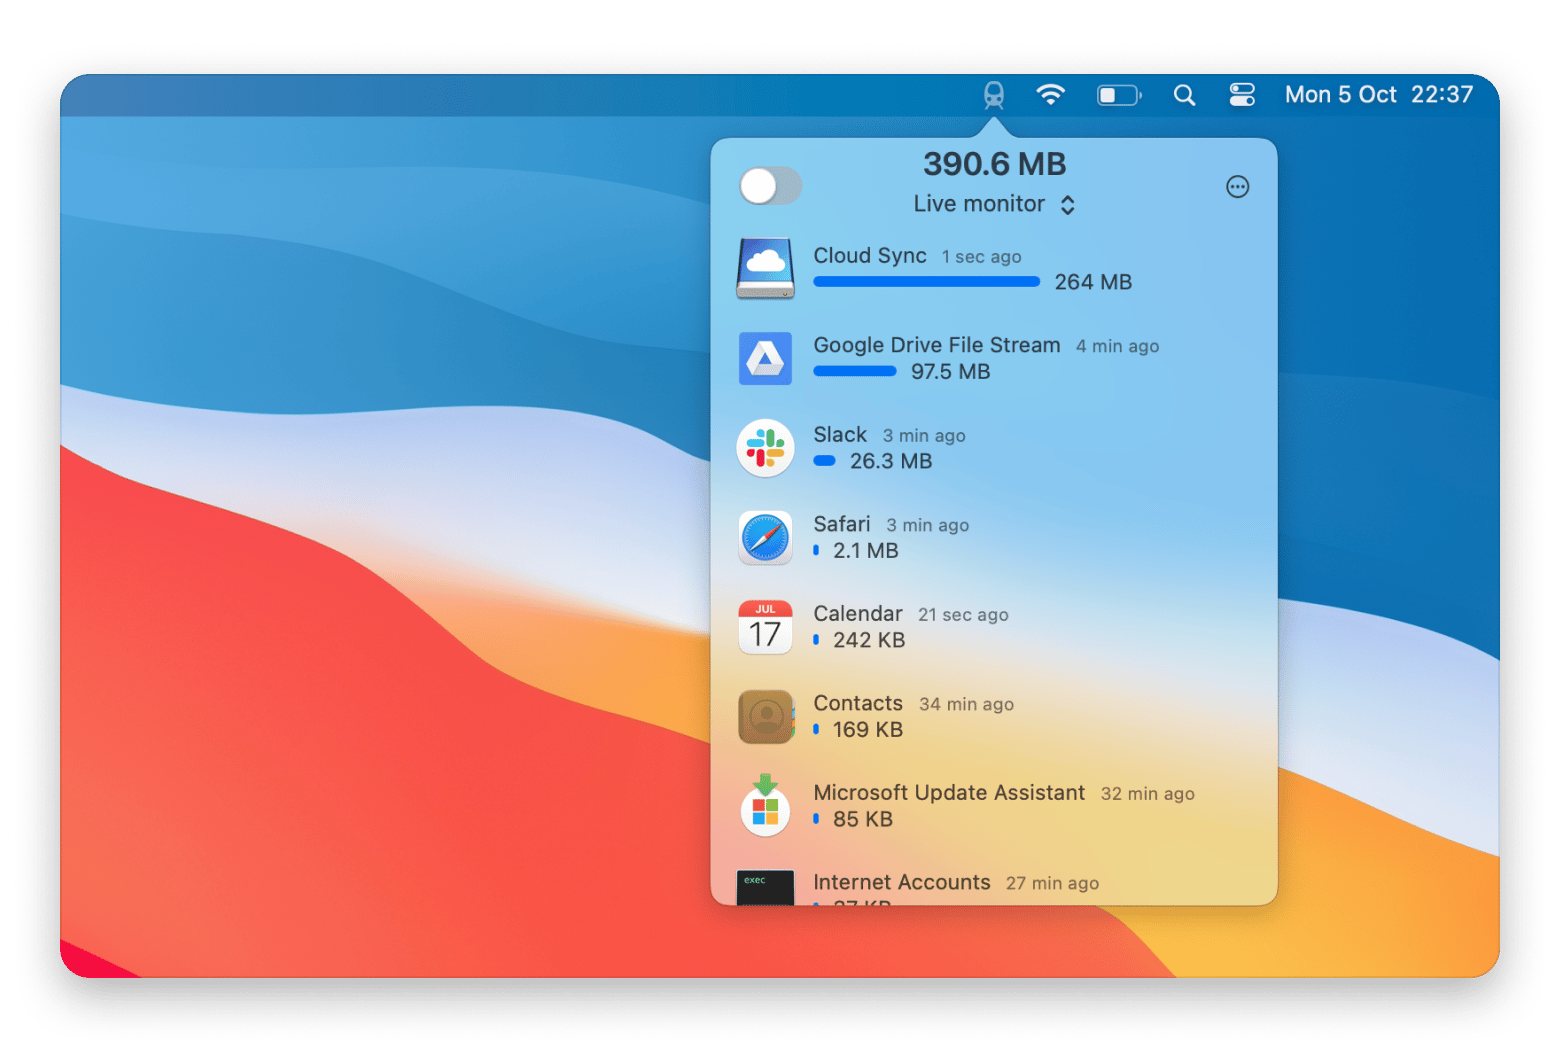
Task: Expand the Live monitor dropdown
Action: point(994,204)
